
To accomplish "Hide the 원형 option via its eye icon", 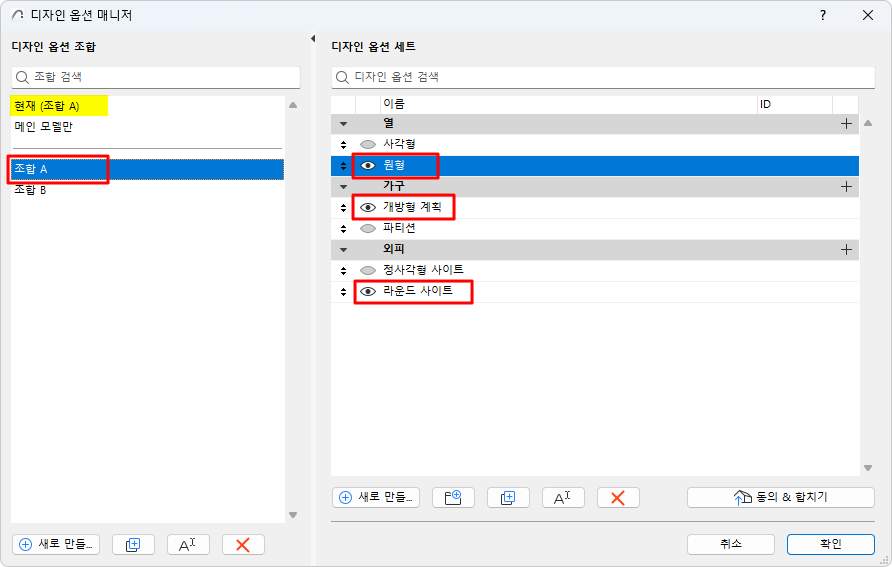I will click(368, 165).
